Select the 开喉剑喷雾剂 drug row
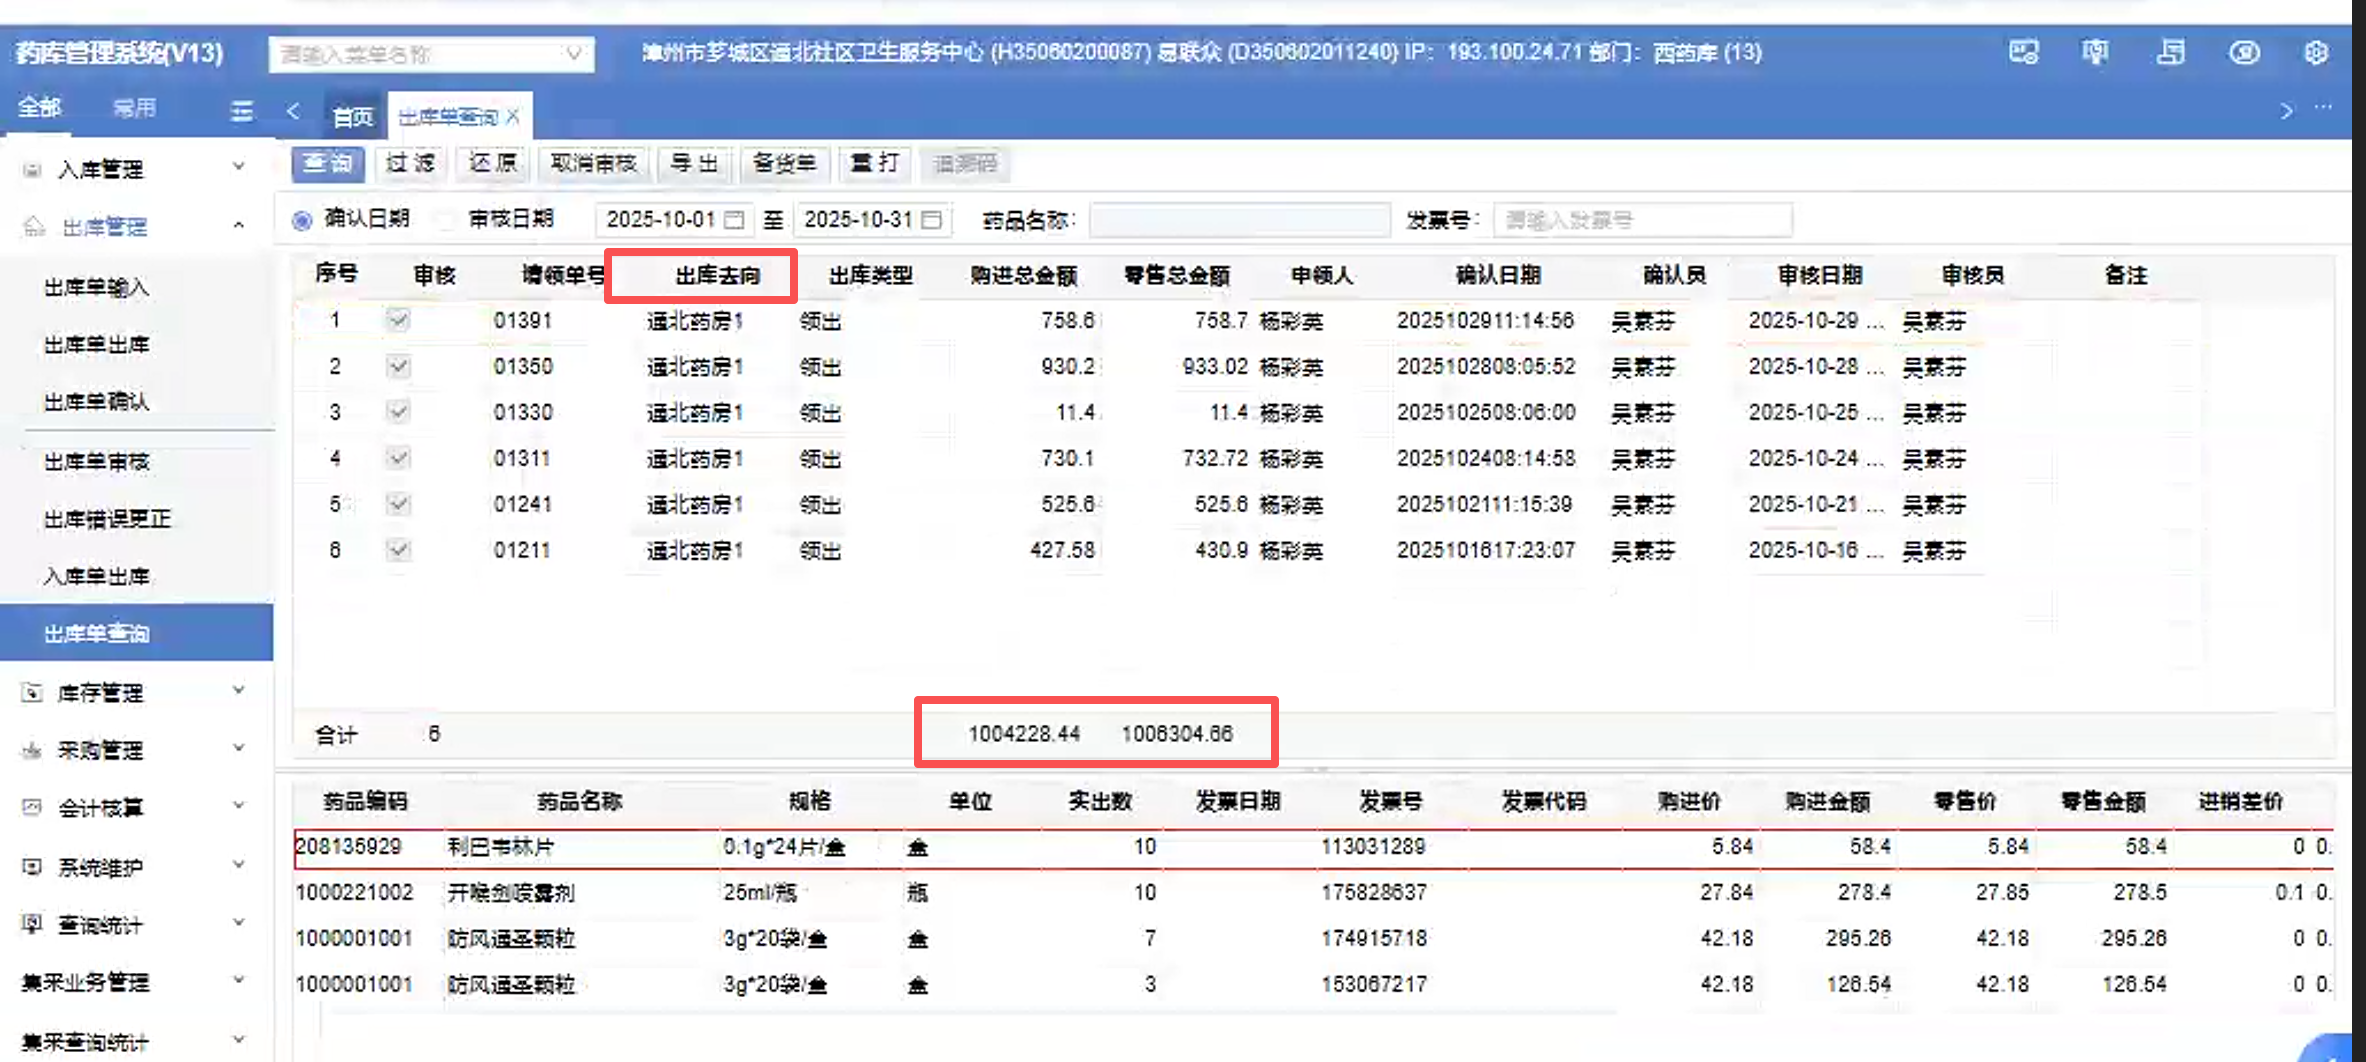 [1313, 892]
